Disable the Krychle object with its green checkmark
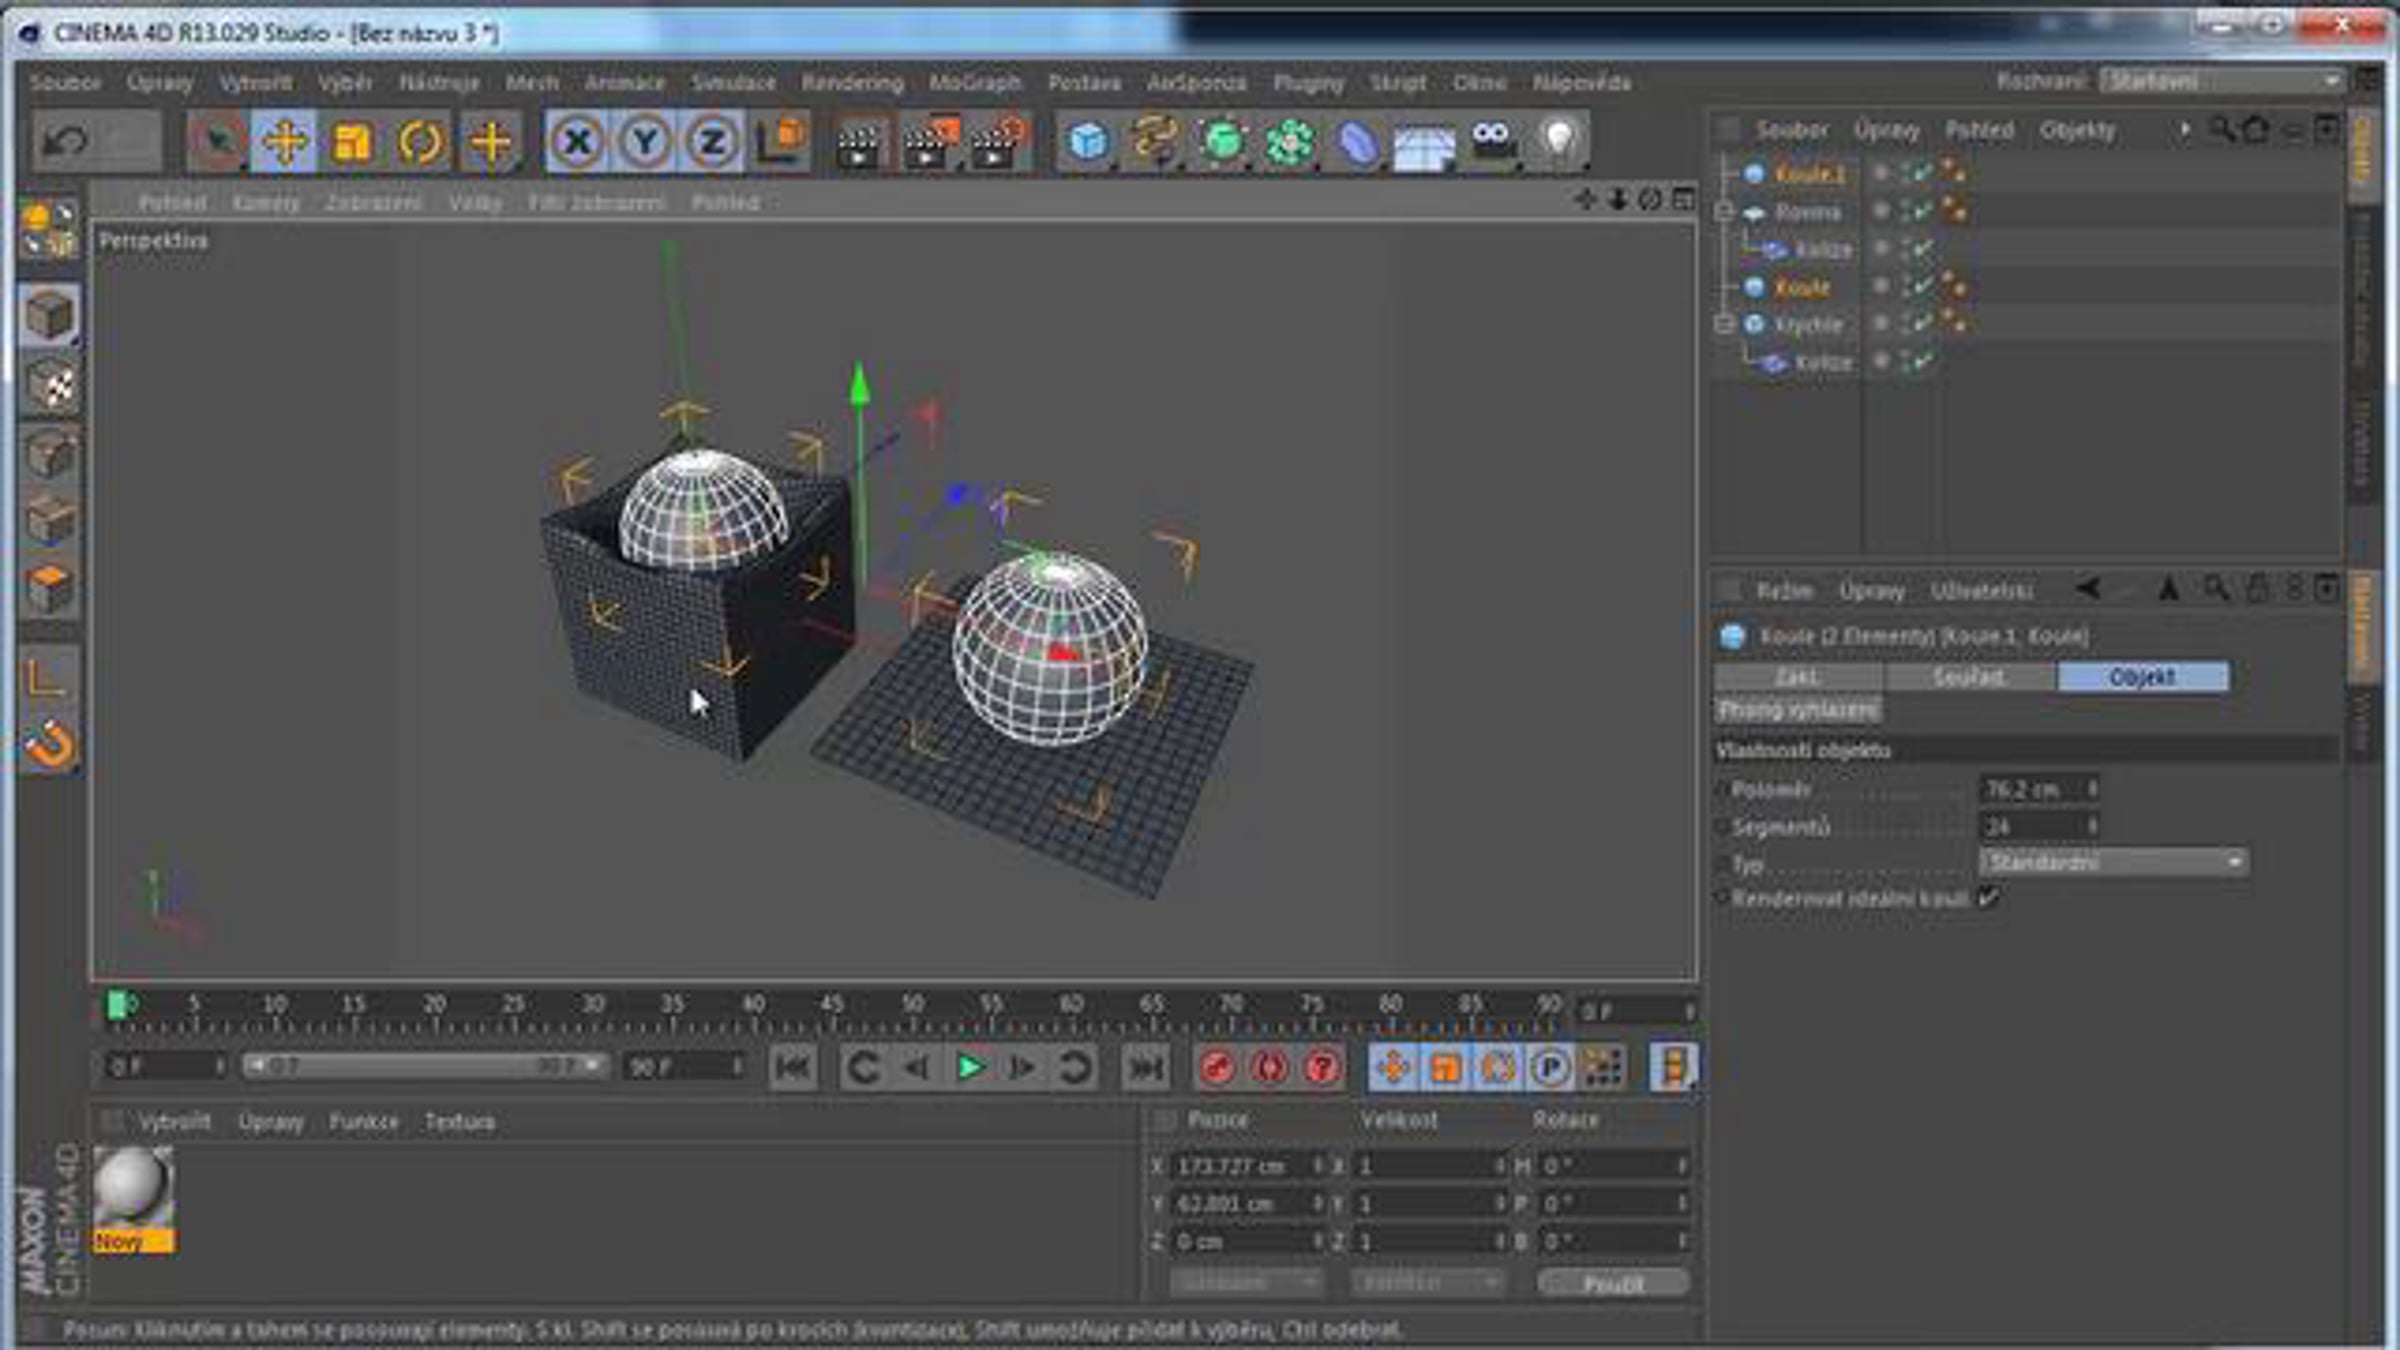This screenshot has width=2400, height=1350. tap(1922, 323)
